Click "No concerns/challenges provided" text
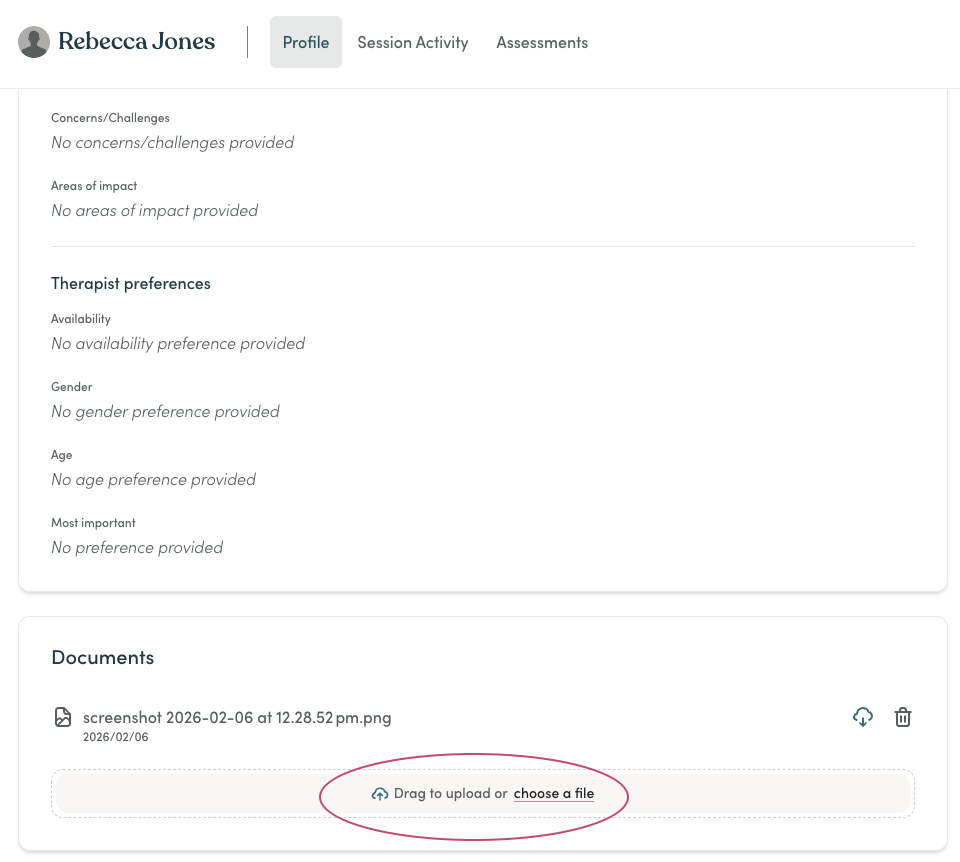This screenshot has height=862, width=960. point(173,143)
